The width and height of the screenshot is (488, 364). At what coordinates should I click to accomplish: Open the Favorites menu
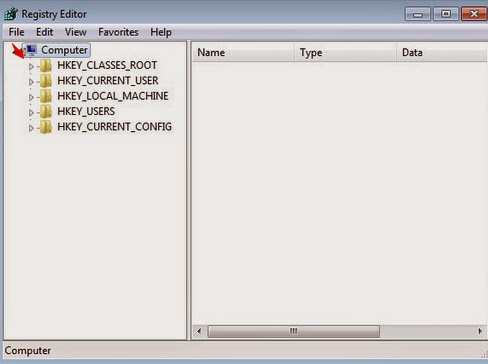pos(118,32)
